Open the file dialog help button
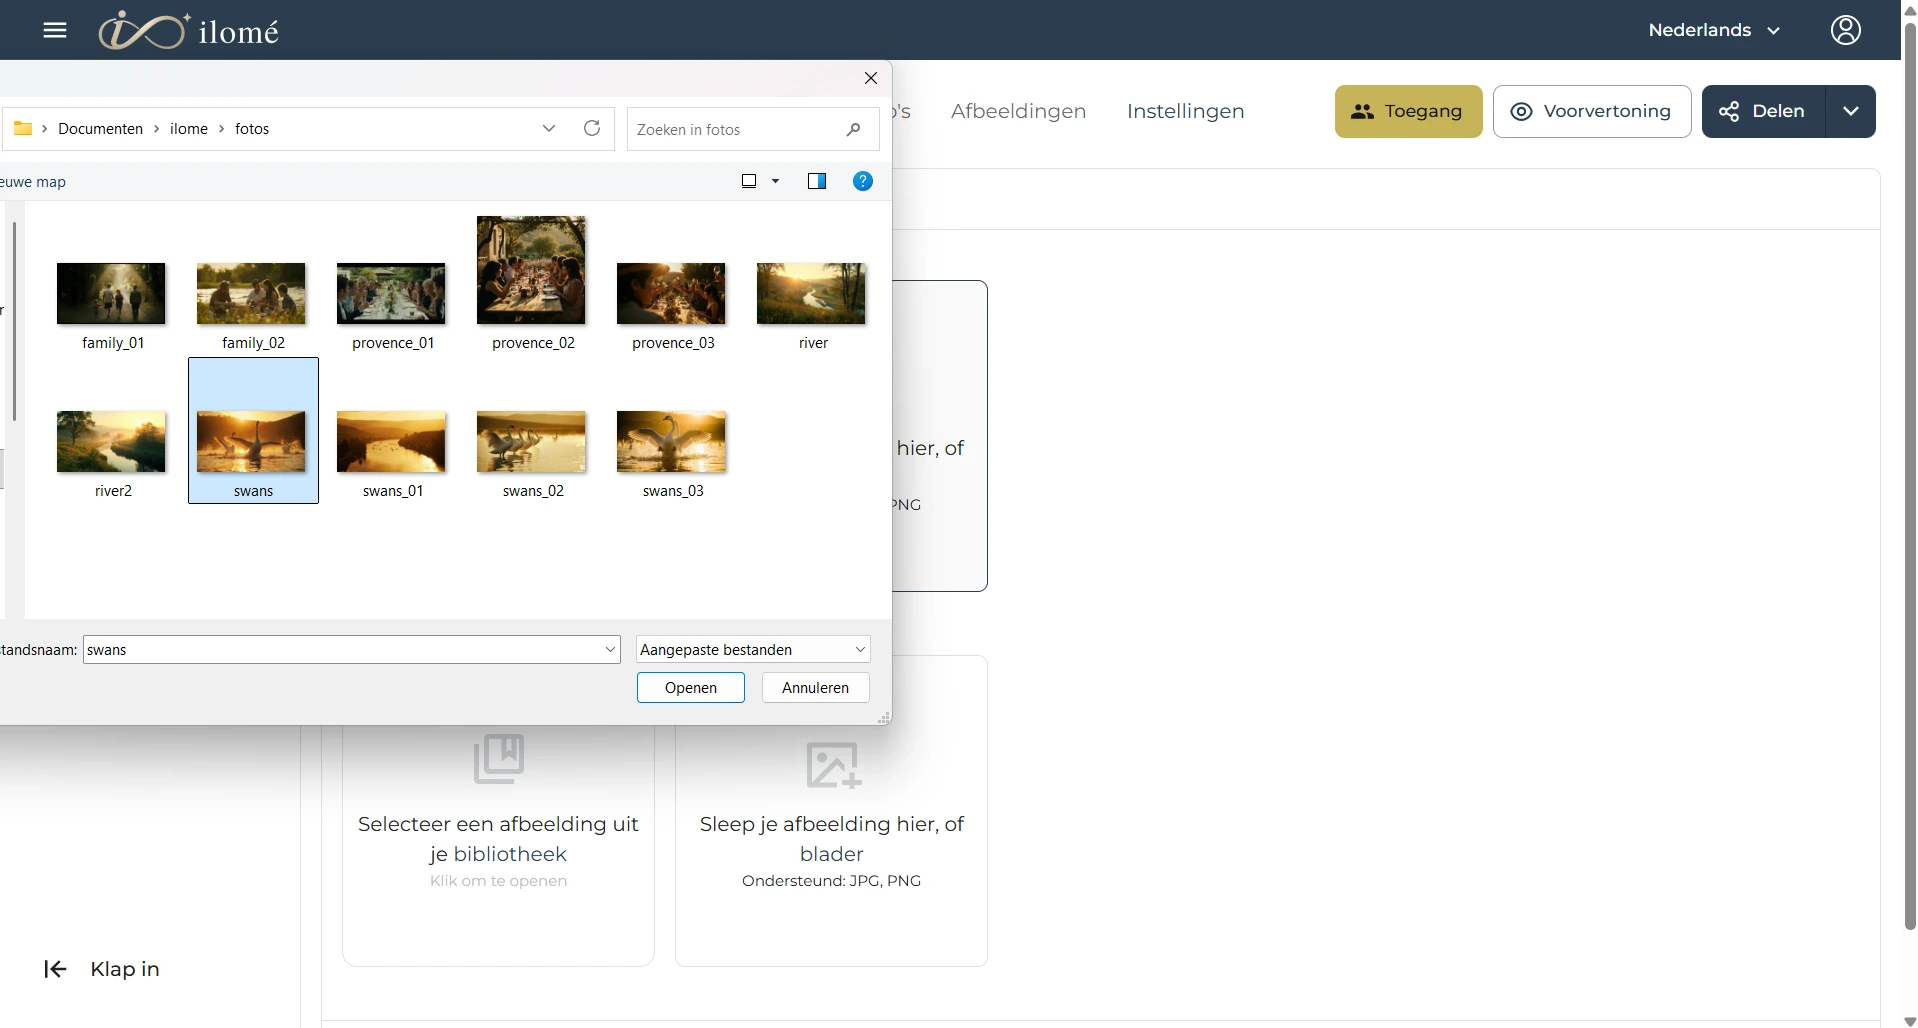1918x1028 pixels. pos(863,181)
